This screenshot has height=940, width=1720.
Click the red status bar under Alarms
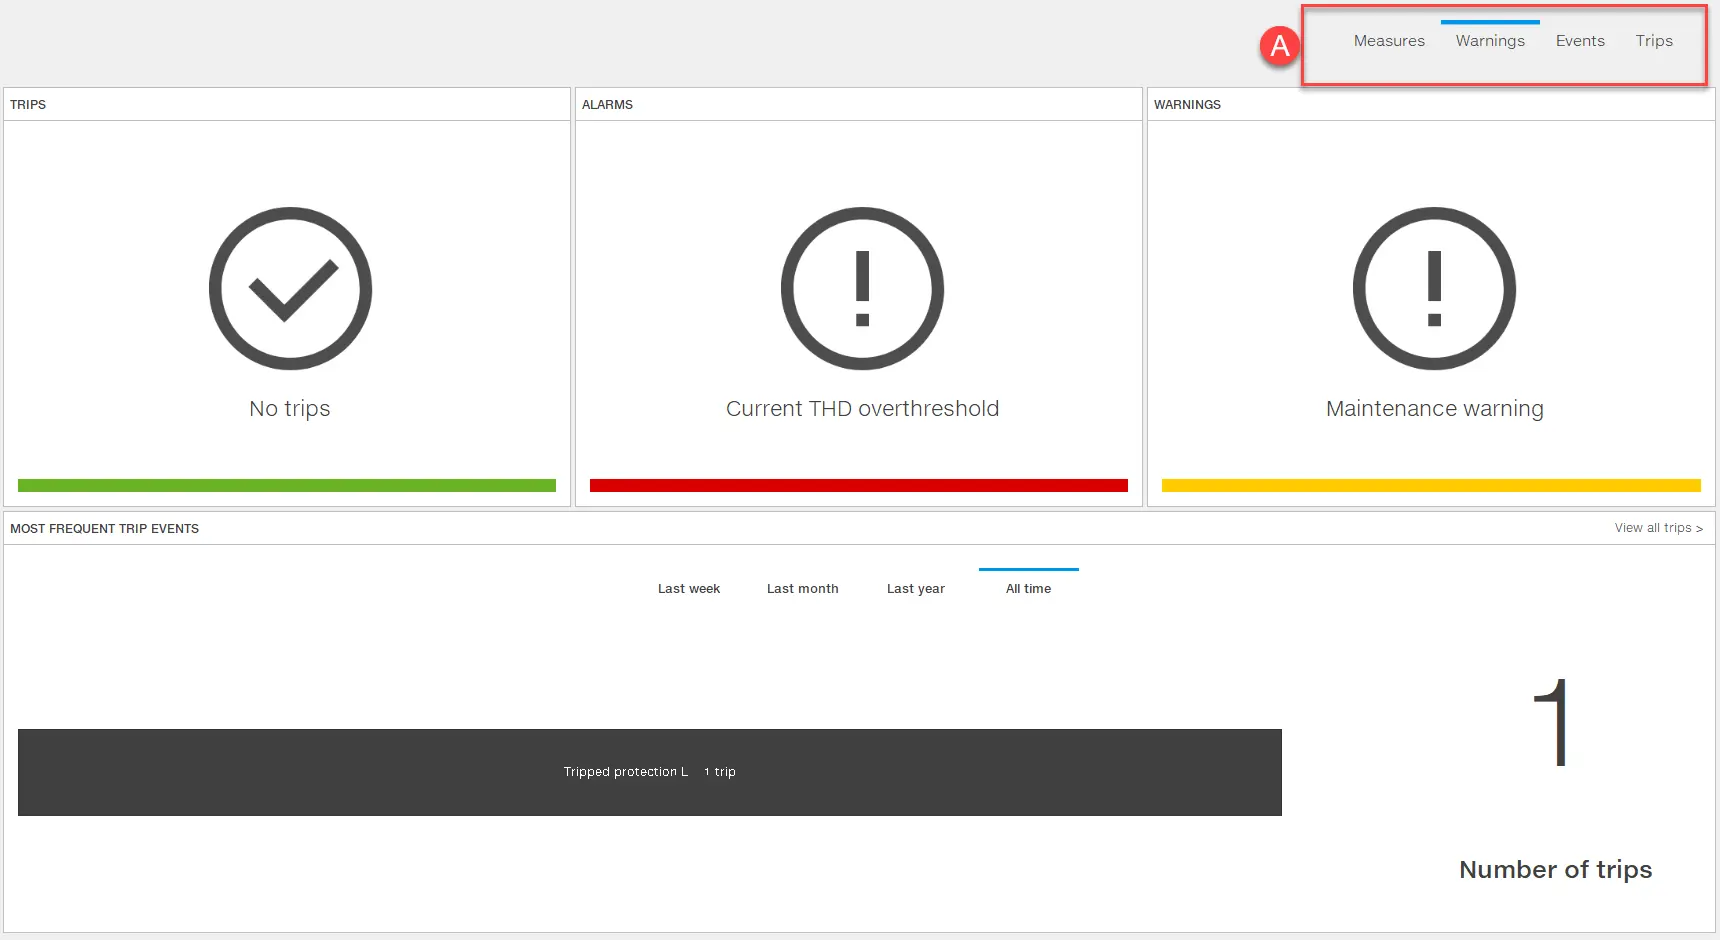click(x=859, y=486)
